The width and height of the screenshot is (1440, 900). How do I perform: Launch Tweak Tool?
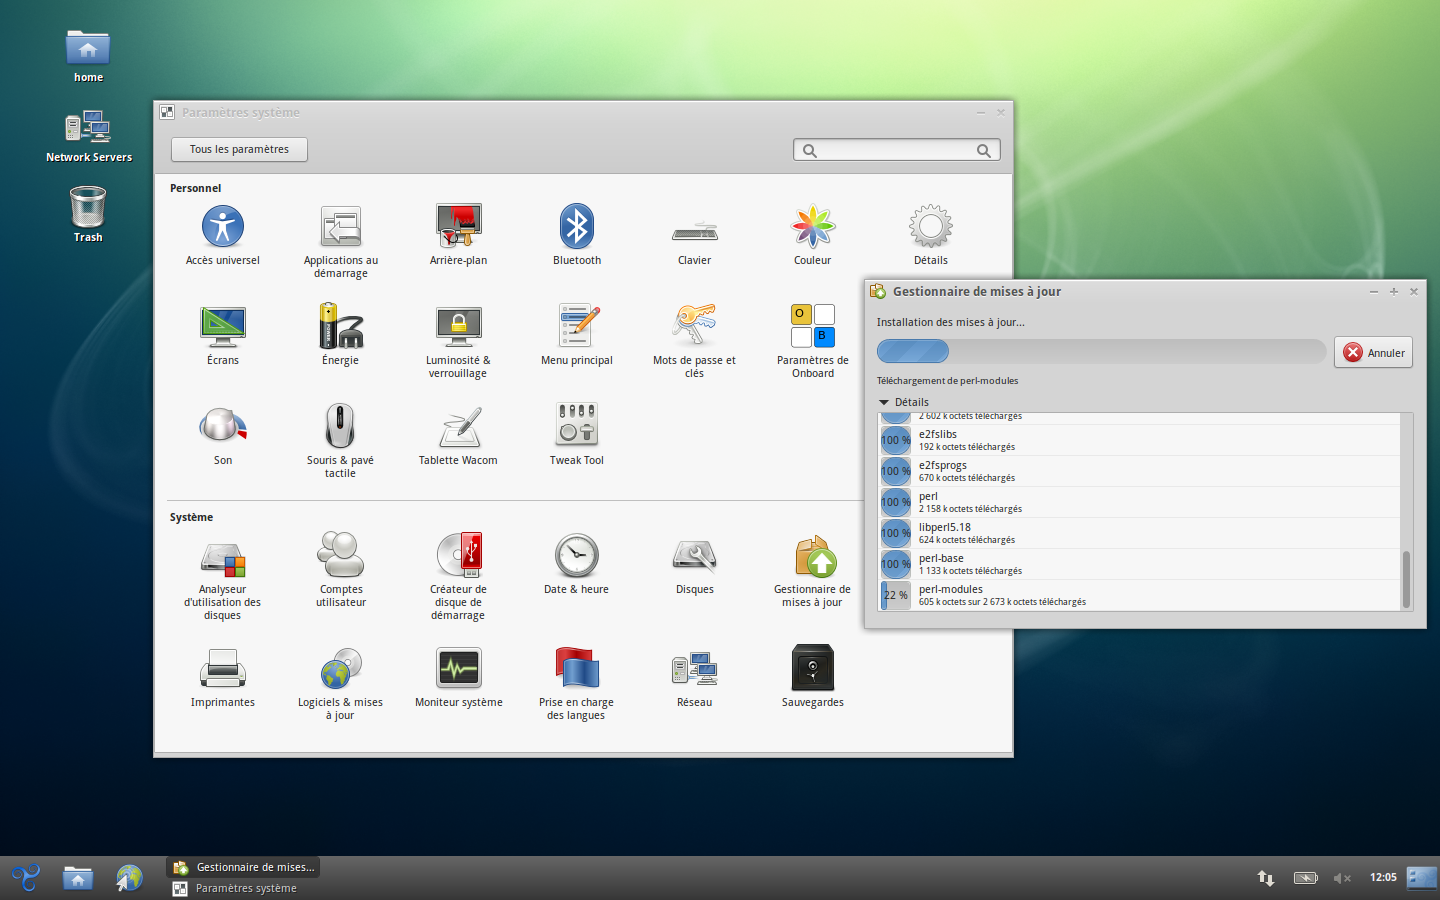point(577,435)
